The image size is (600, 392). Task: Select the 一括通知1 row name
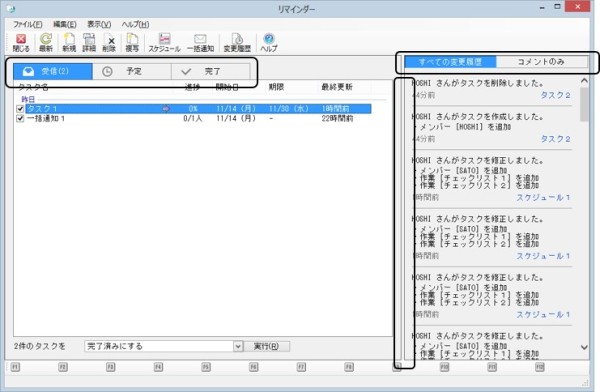pyautogui.click(x=46, y=118)
